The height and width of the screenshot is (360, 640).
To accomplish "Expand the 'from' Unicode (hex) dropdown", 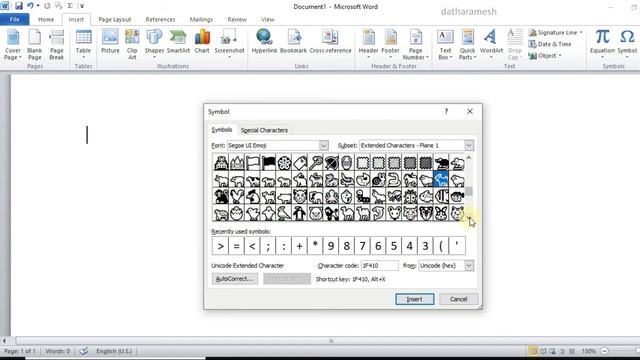I will point(469,265).
